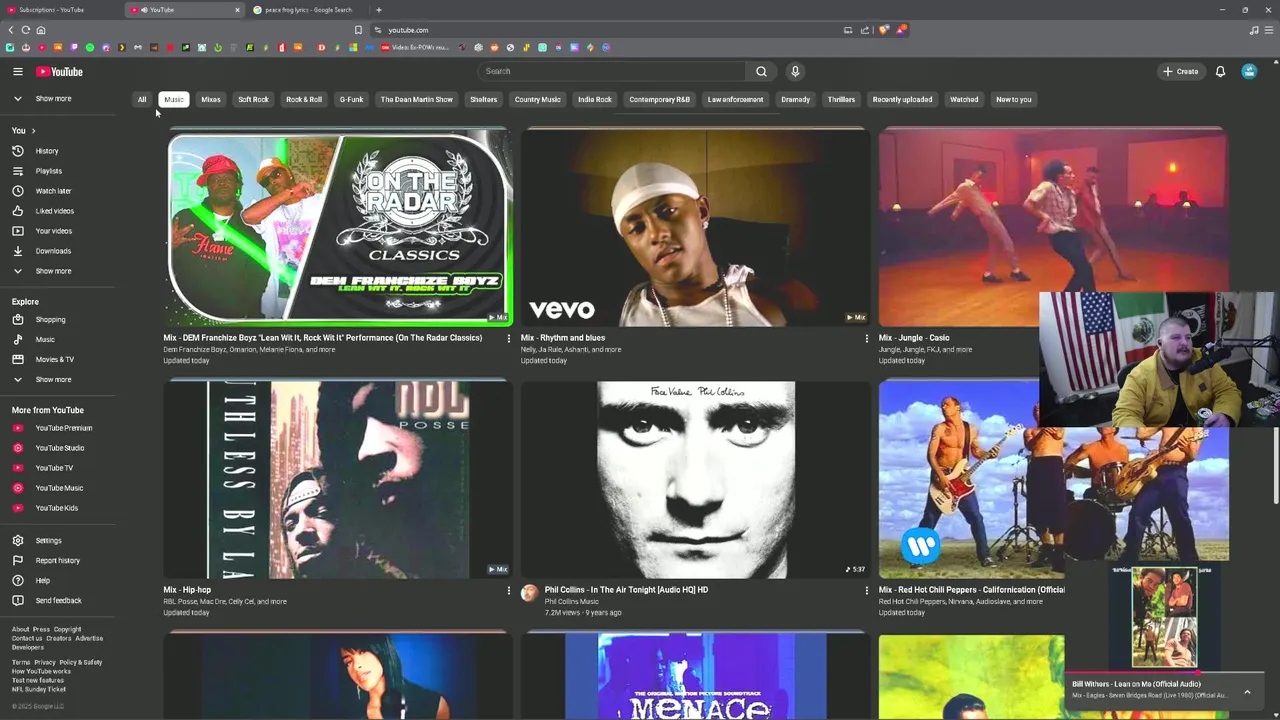
Task: Expand Show more at top of sidebar
Action: click(x=53, y=99)
